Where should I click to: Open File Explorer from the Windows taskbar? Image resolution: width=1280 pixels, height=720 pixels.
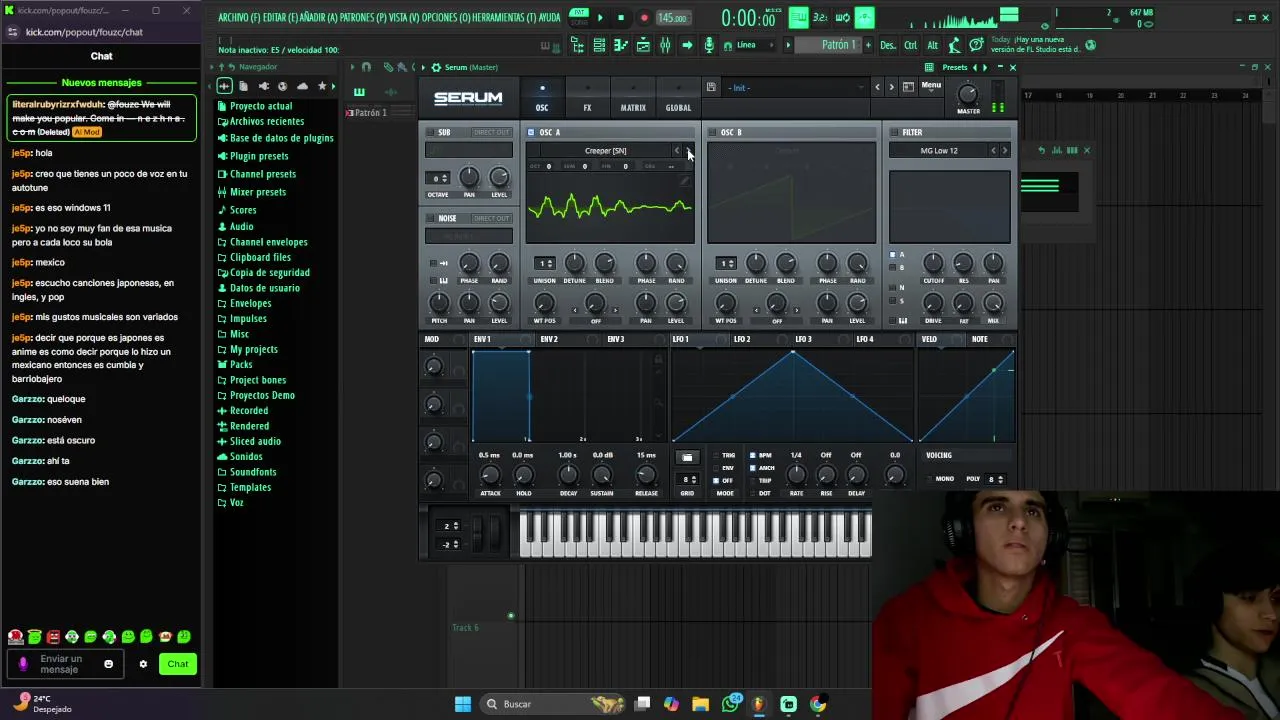700,704
